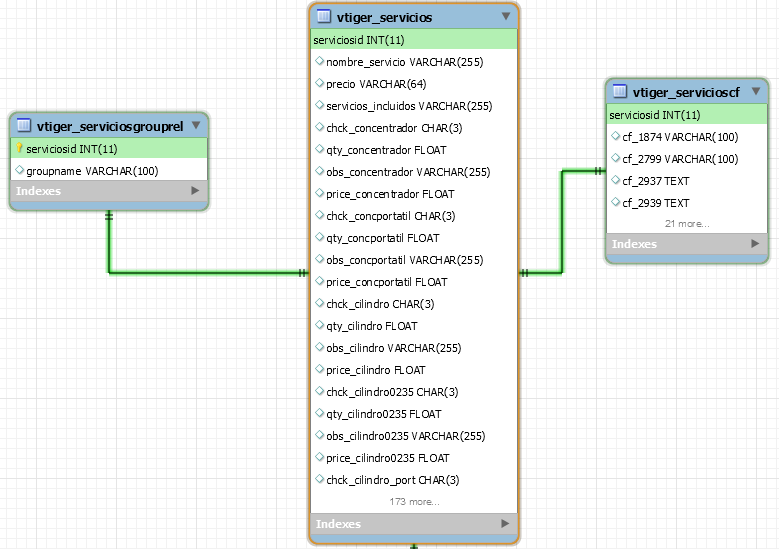Screen dimensions: 779x549
Task: Click diamond icon next to cf_2937
Action: point(616,180)
